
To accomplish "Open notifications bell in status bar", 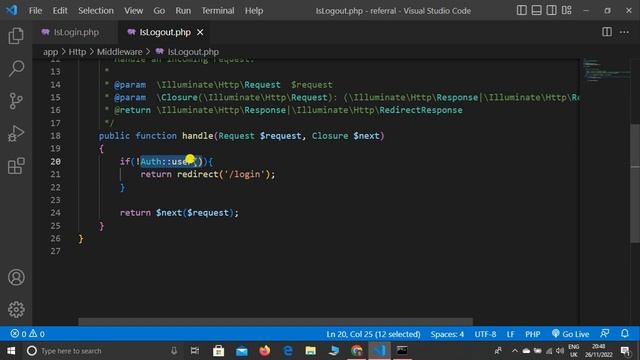I will point(625,334).
